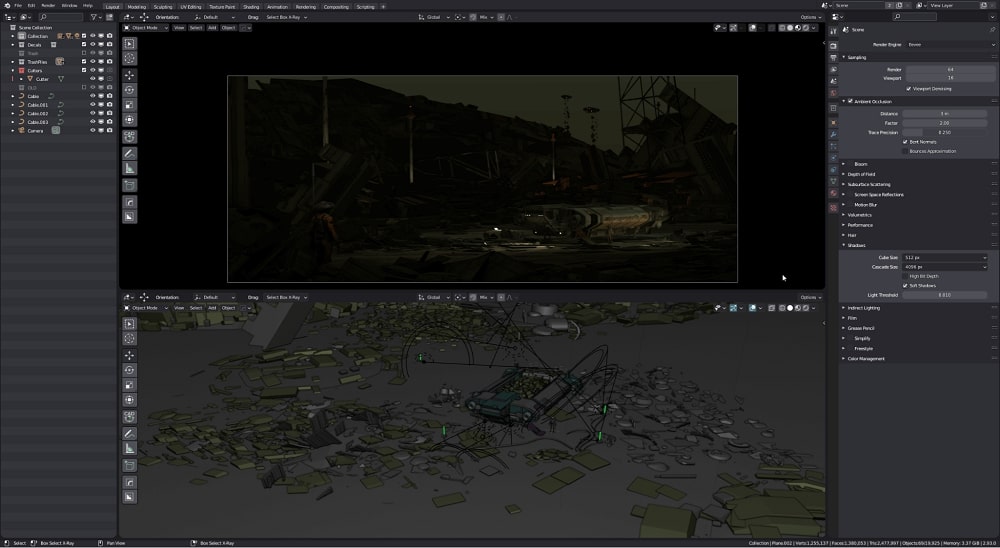
Task: Enable the Bounces Approximation checkbox
Action: tap(906, 151)
